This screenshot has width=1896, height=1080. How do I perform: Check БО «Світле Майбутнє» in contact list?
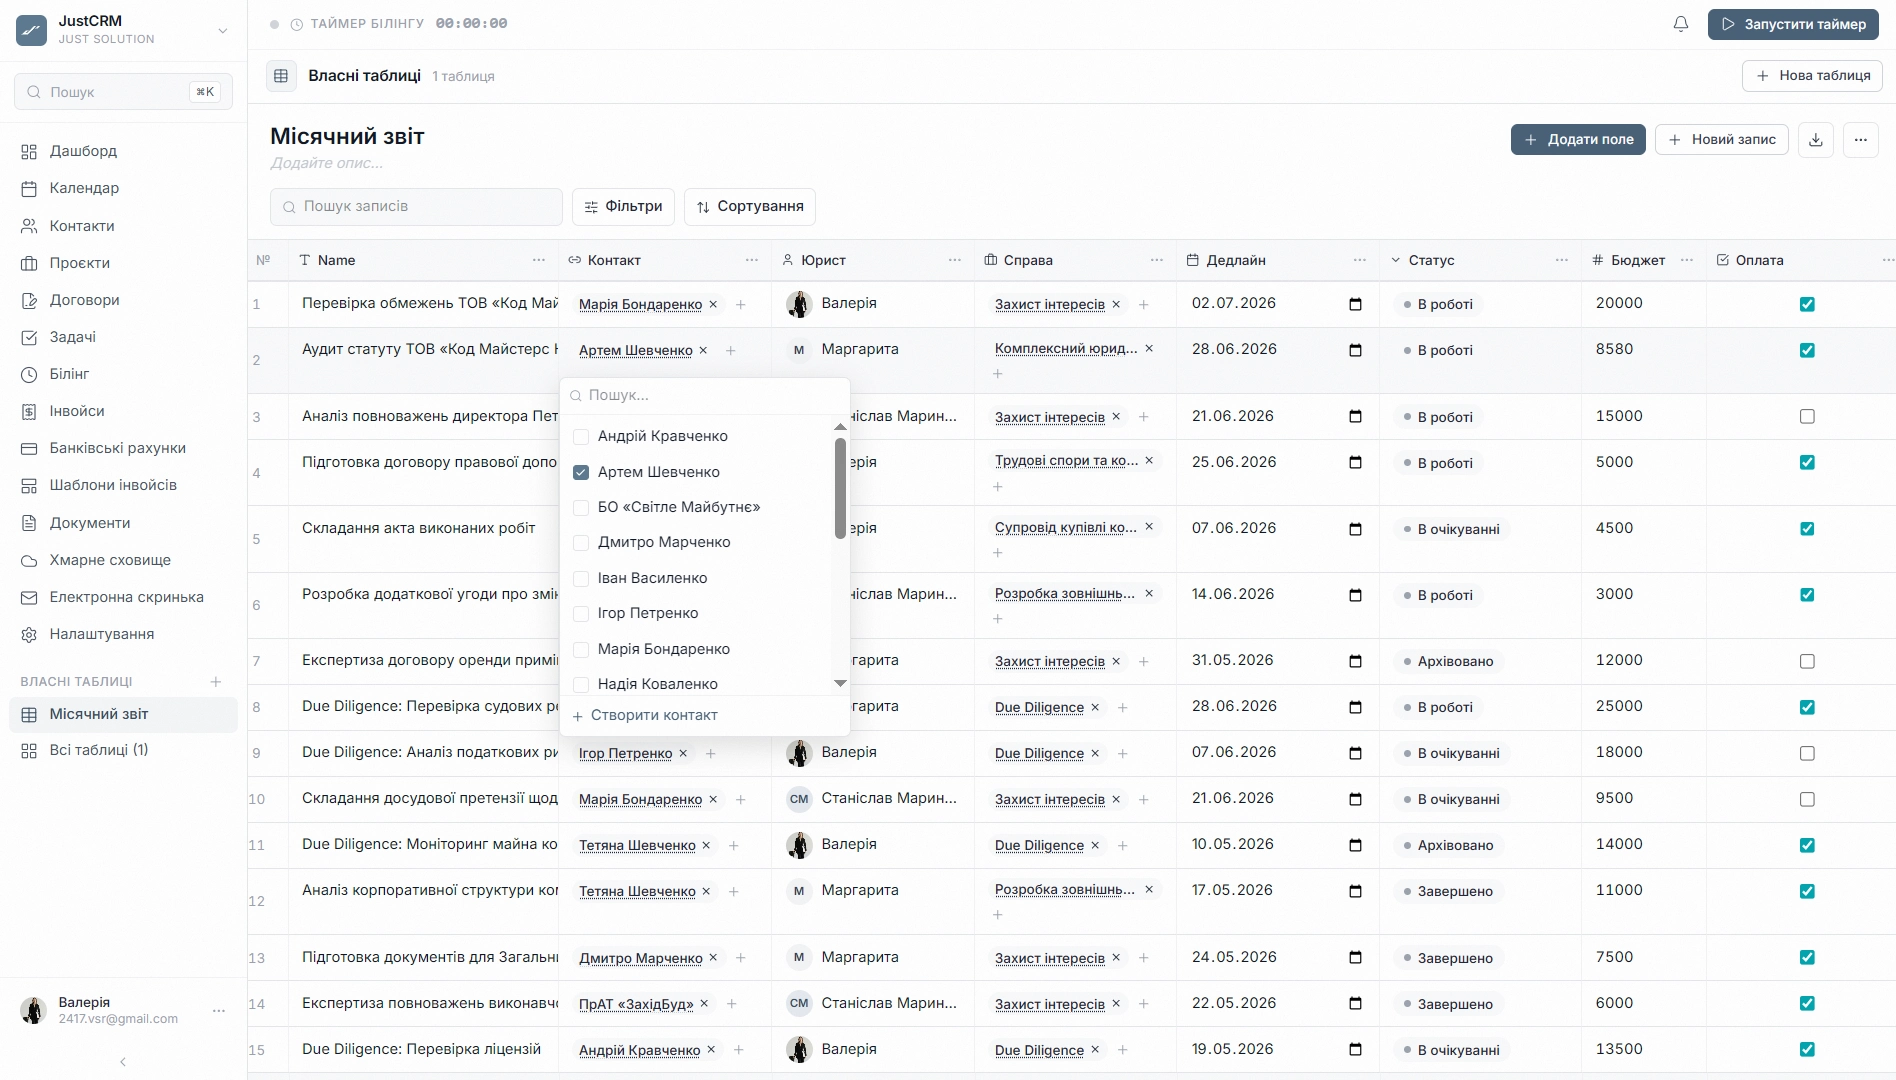pos(581,507)
